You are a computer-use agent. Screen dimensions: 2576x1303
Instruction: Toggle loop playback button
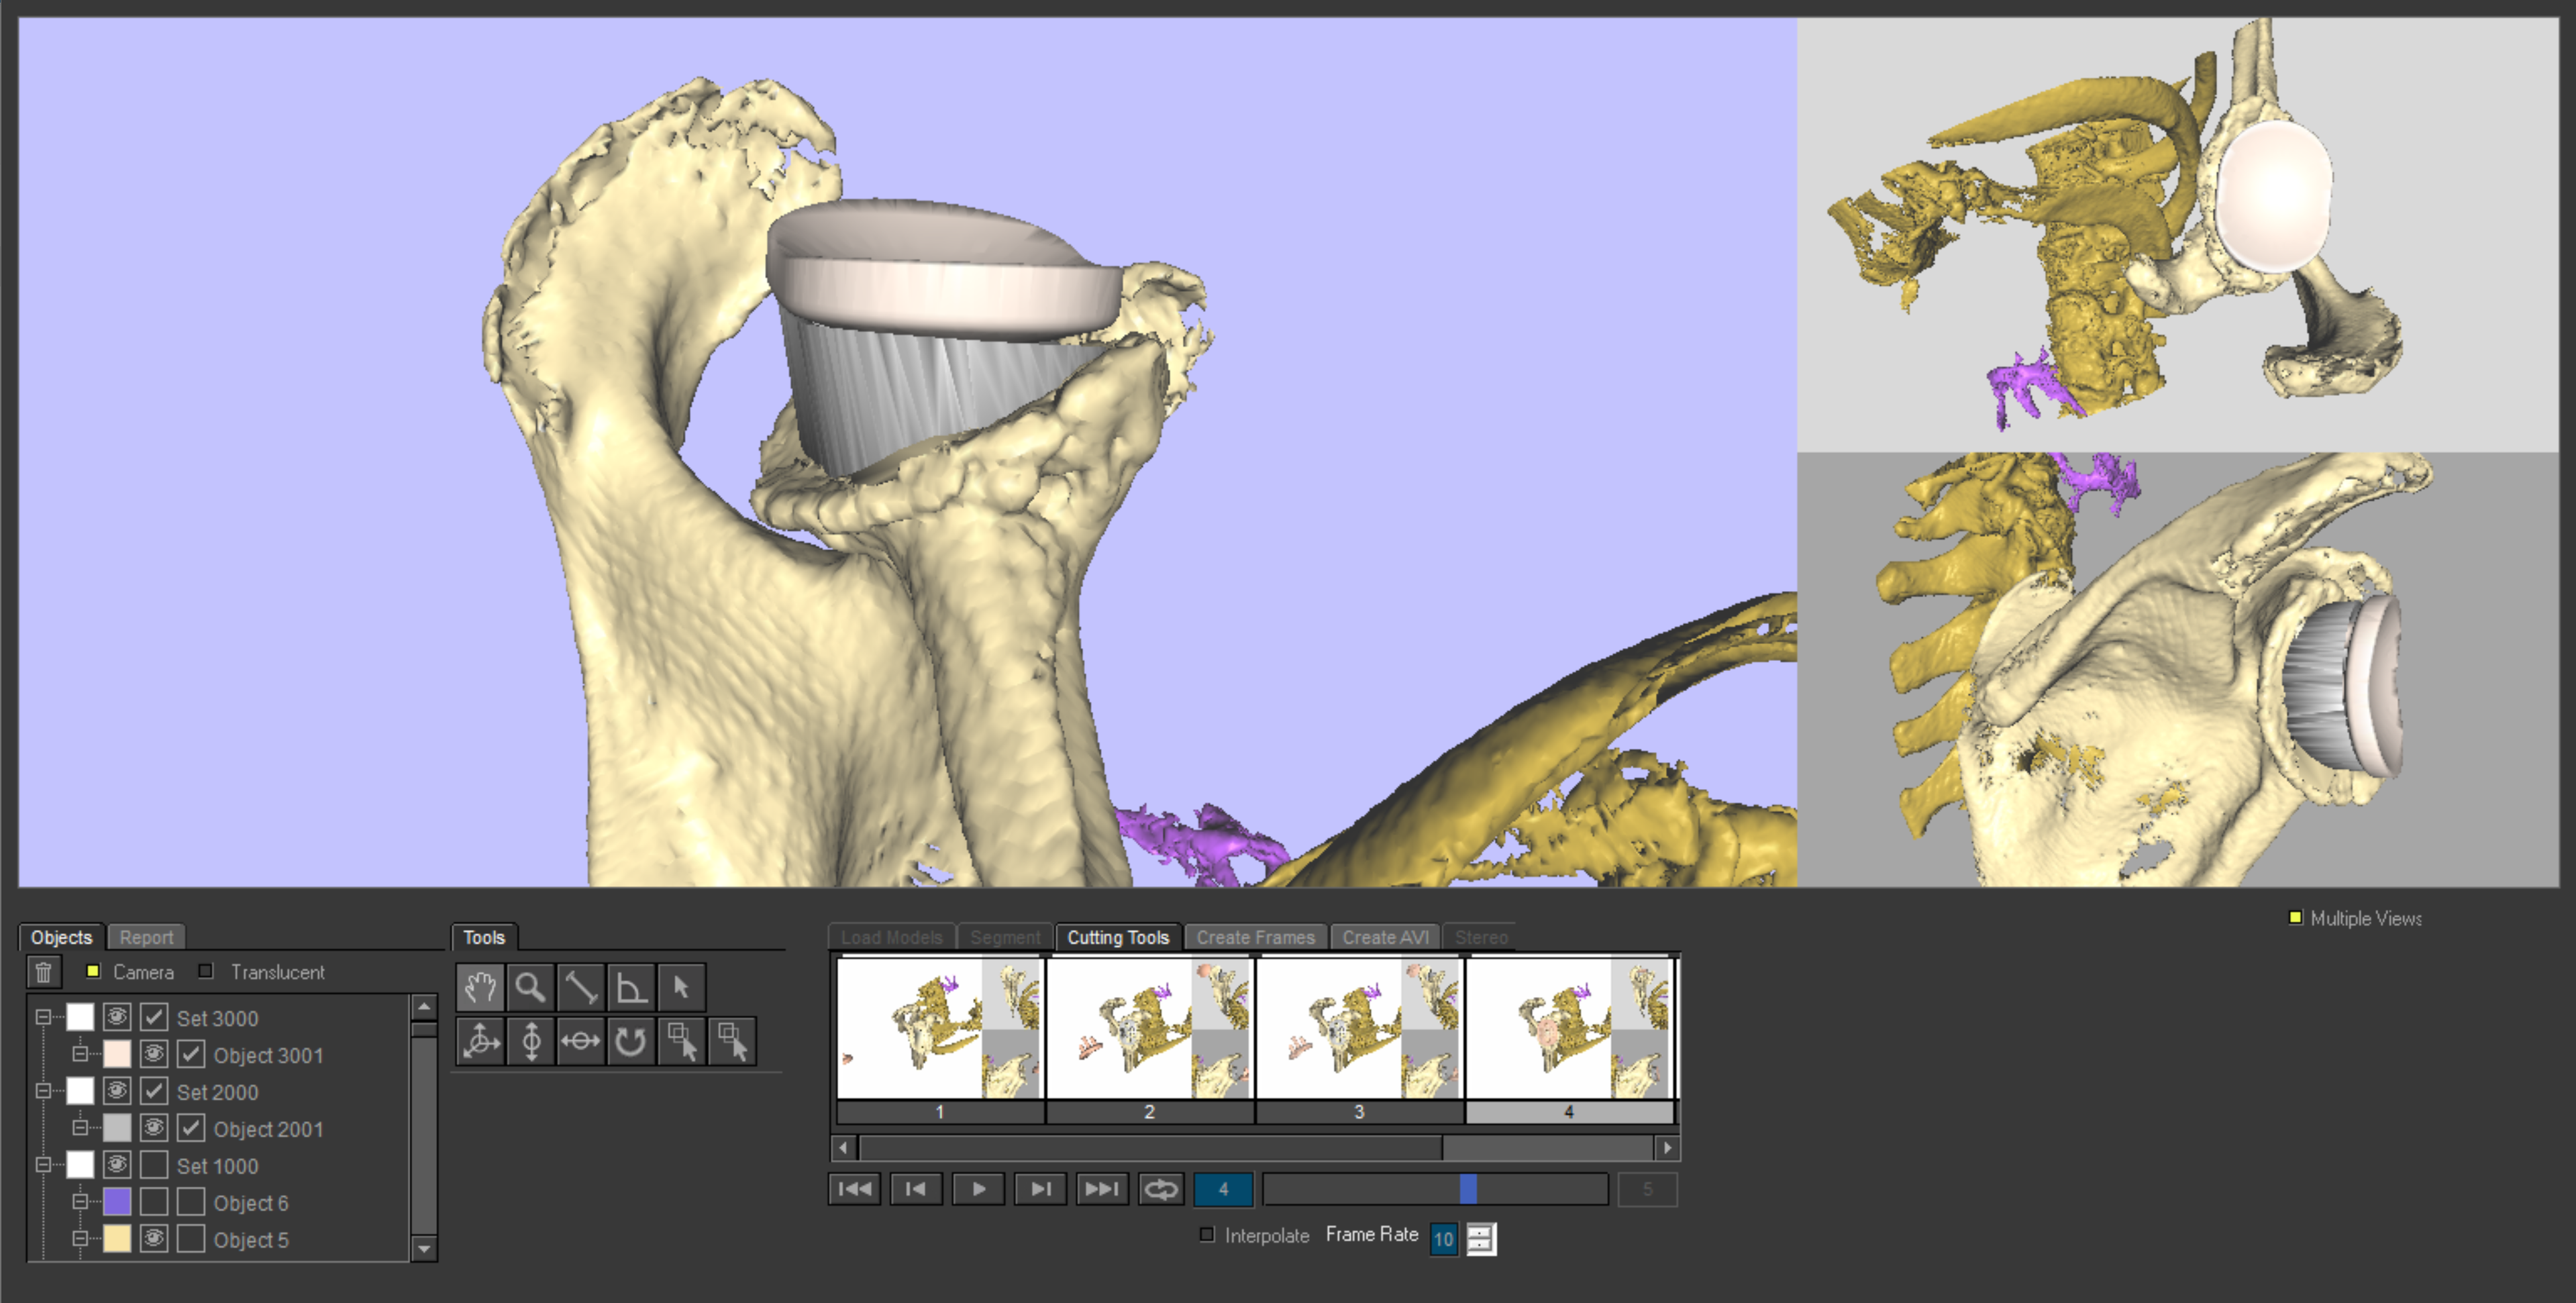pyautogui.click(x=1161, y=1189)
